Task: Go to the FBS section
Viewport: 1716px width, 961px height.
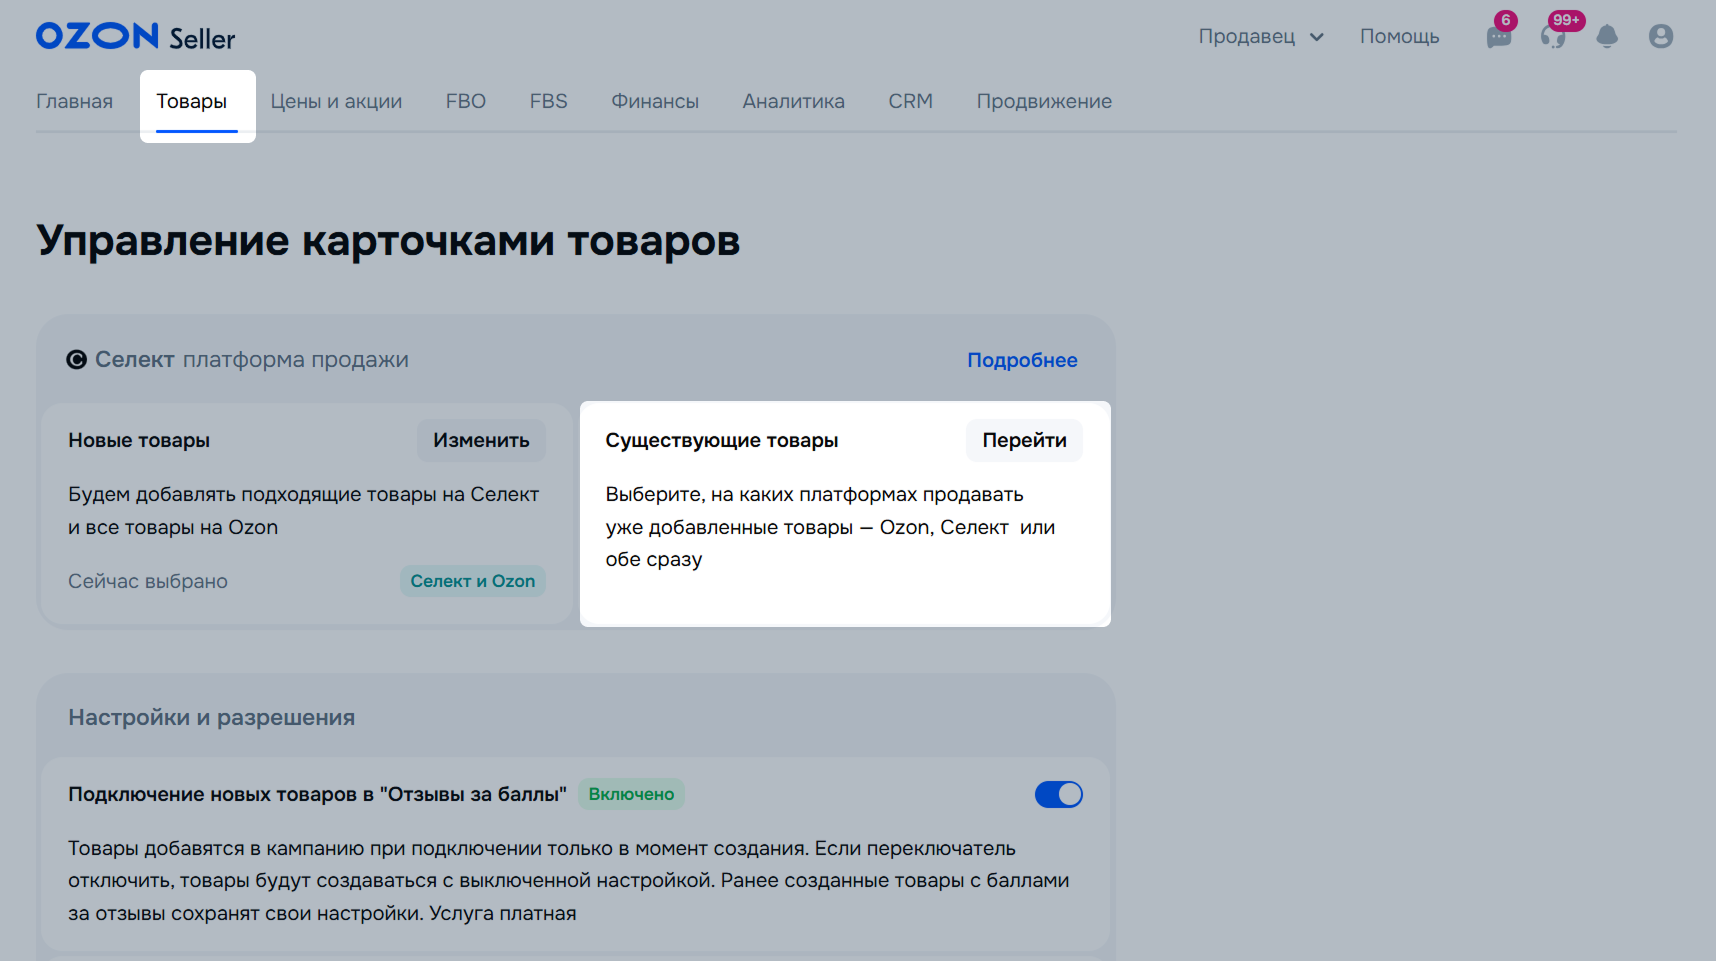Action: (x=549, y=101)
